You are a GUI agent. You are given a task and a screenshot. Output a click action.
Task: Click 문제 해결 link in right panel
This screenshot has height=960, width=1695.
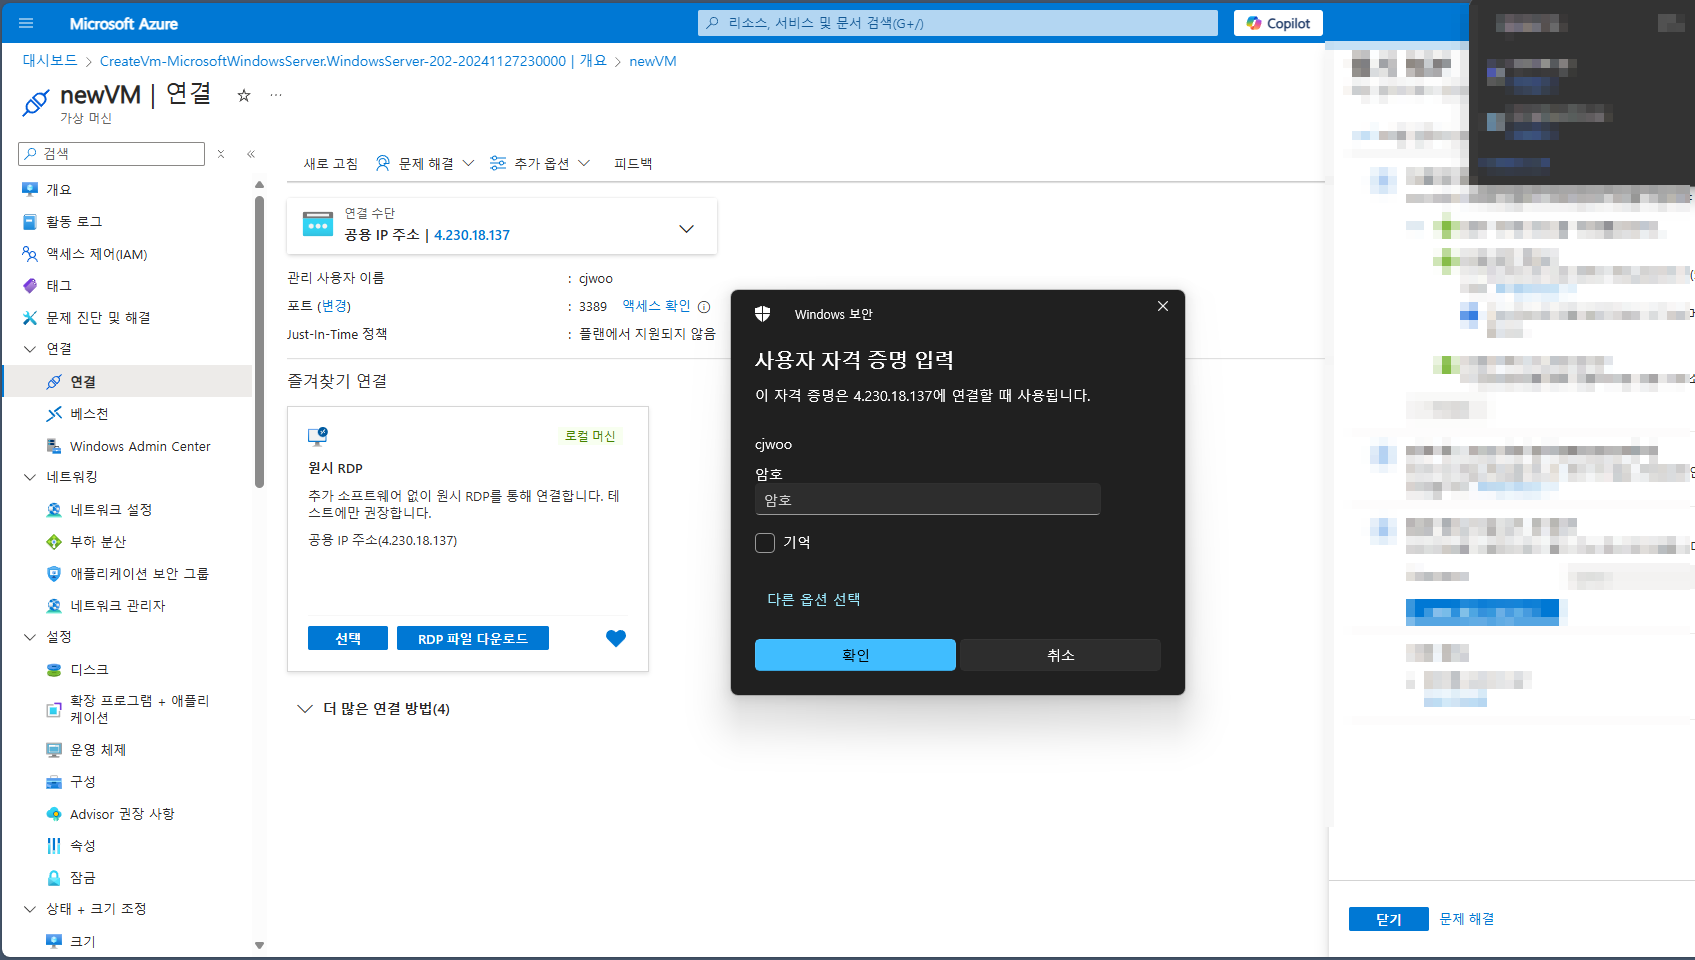tap(1467, 919)
